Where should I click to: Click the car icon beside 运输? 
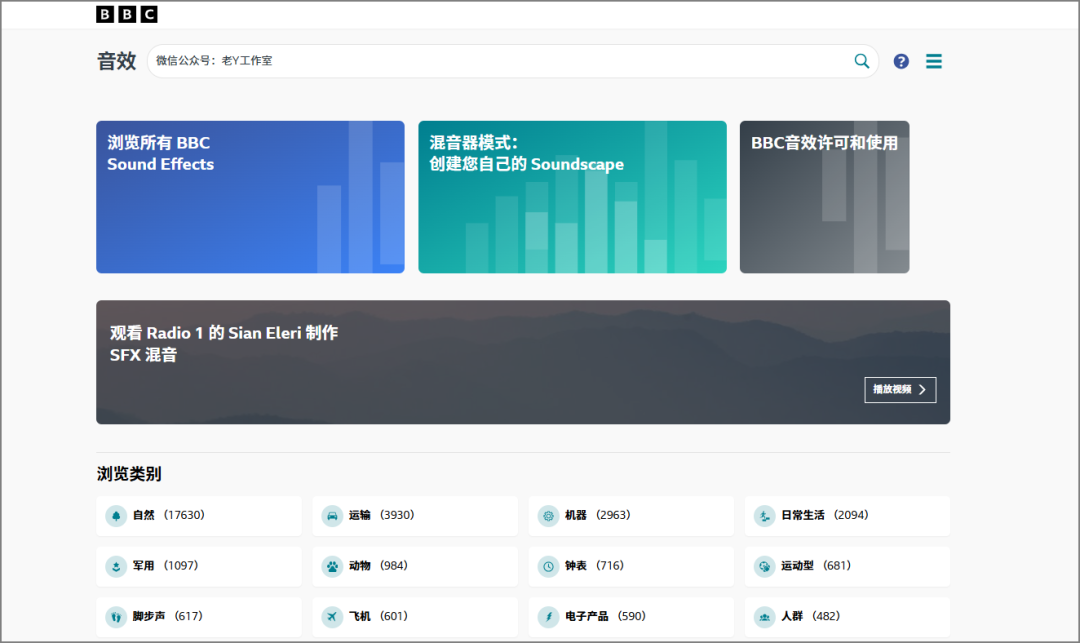(x=332, y=515)
